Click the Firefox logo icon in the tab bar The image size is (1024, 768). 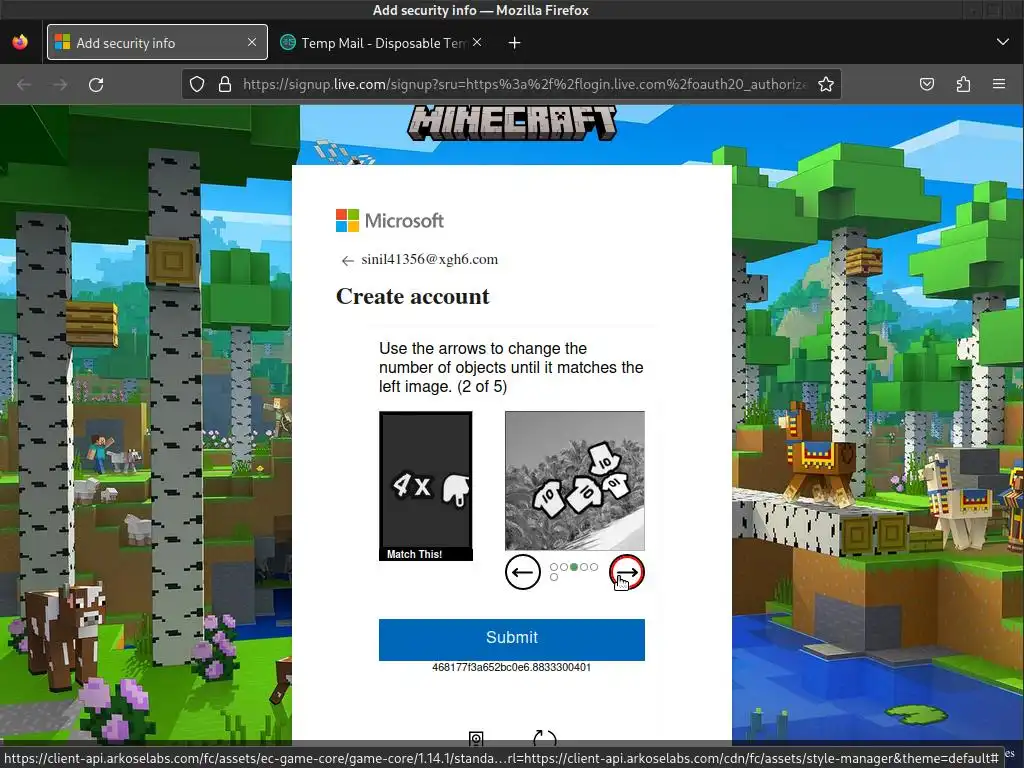(20, 42)
